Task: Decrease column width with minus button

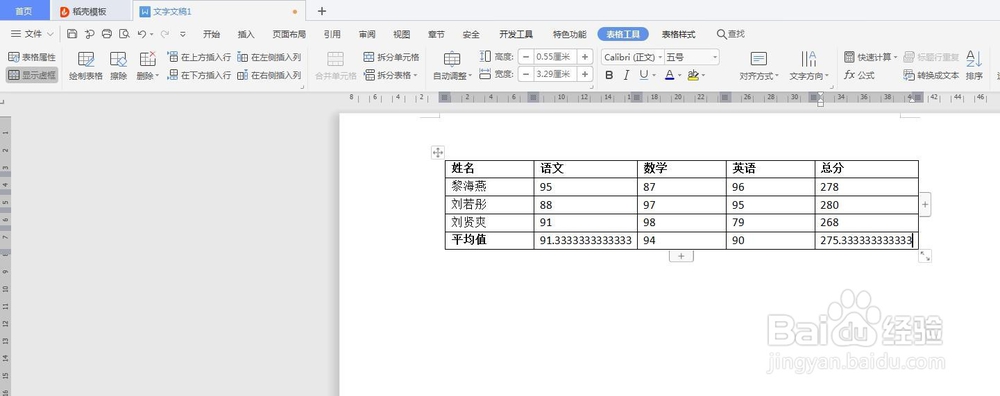Action: click(526, 75)
